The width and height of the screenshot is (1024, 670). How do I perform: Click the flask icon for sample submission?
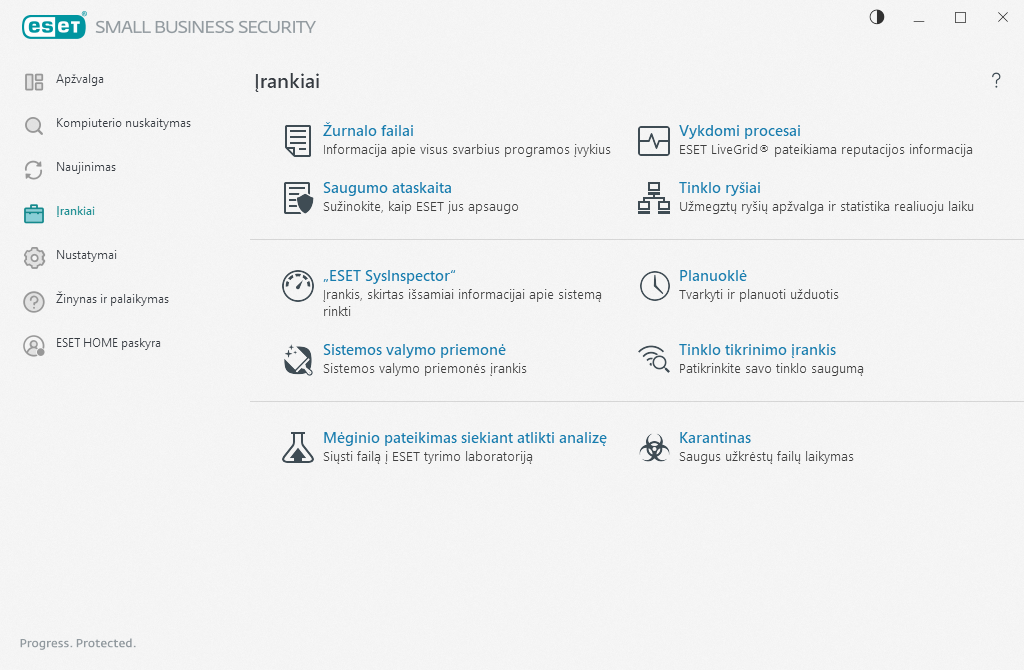pyautogui.click(x=298, y=447)
